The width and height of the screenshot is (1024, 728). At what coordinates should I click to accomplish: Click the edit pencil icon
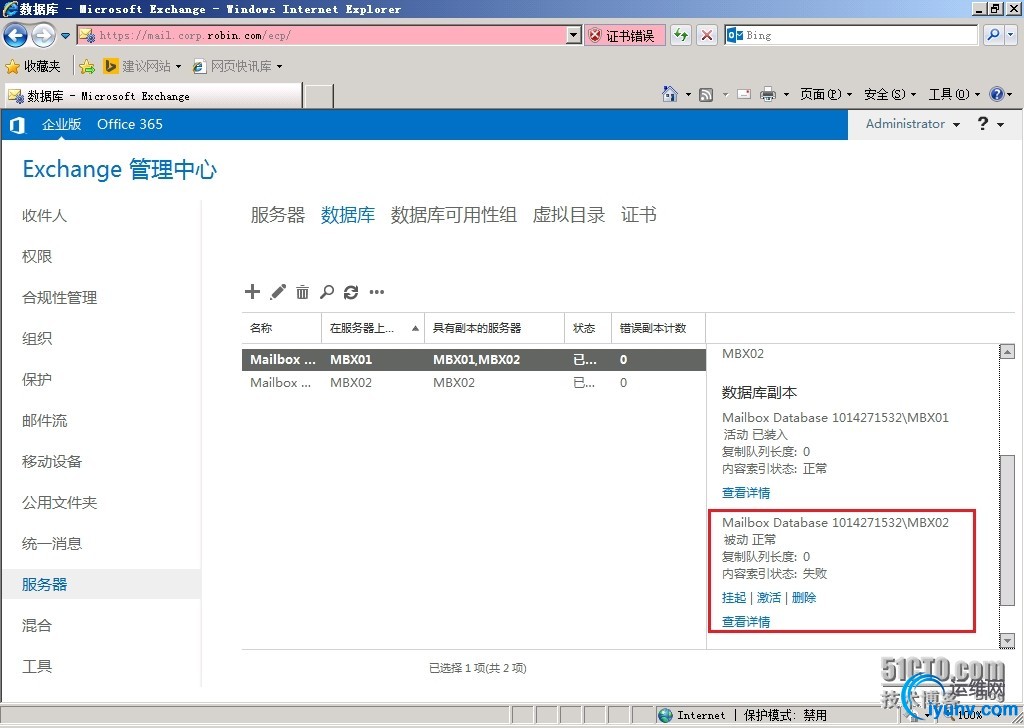click(x=278, y=292)
